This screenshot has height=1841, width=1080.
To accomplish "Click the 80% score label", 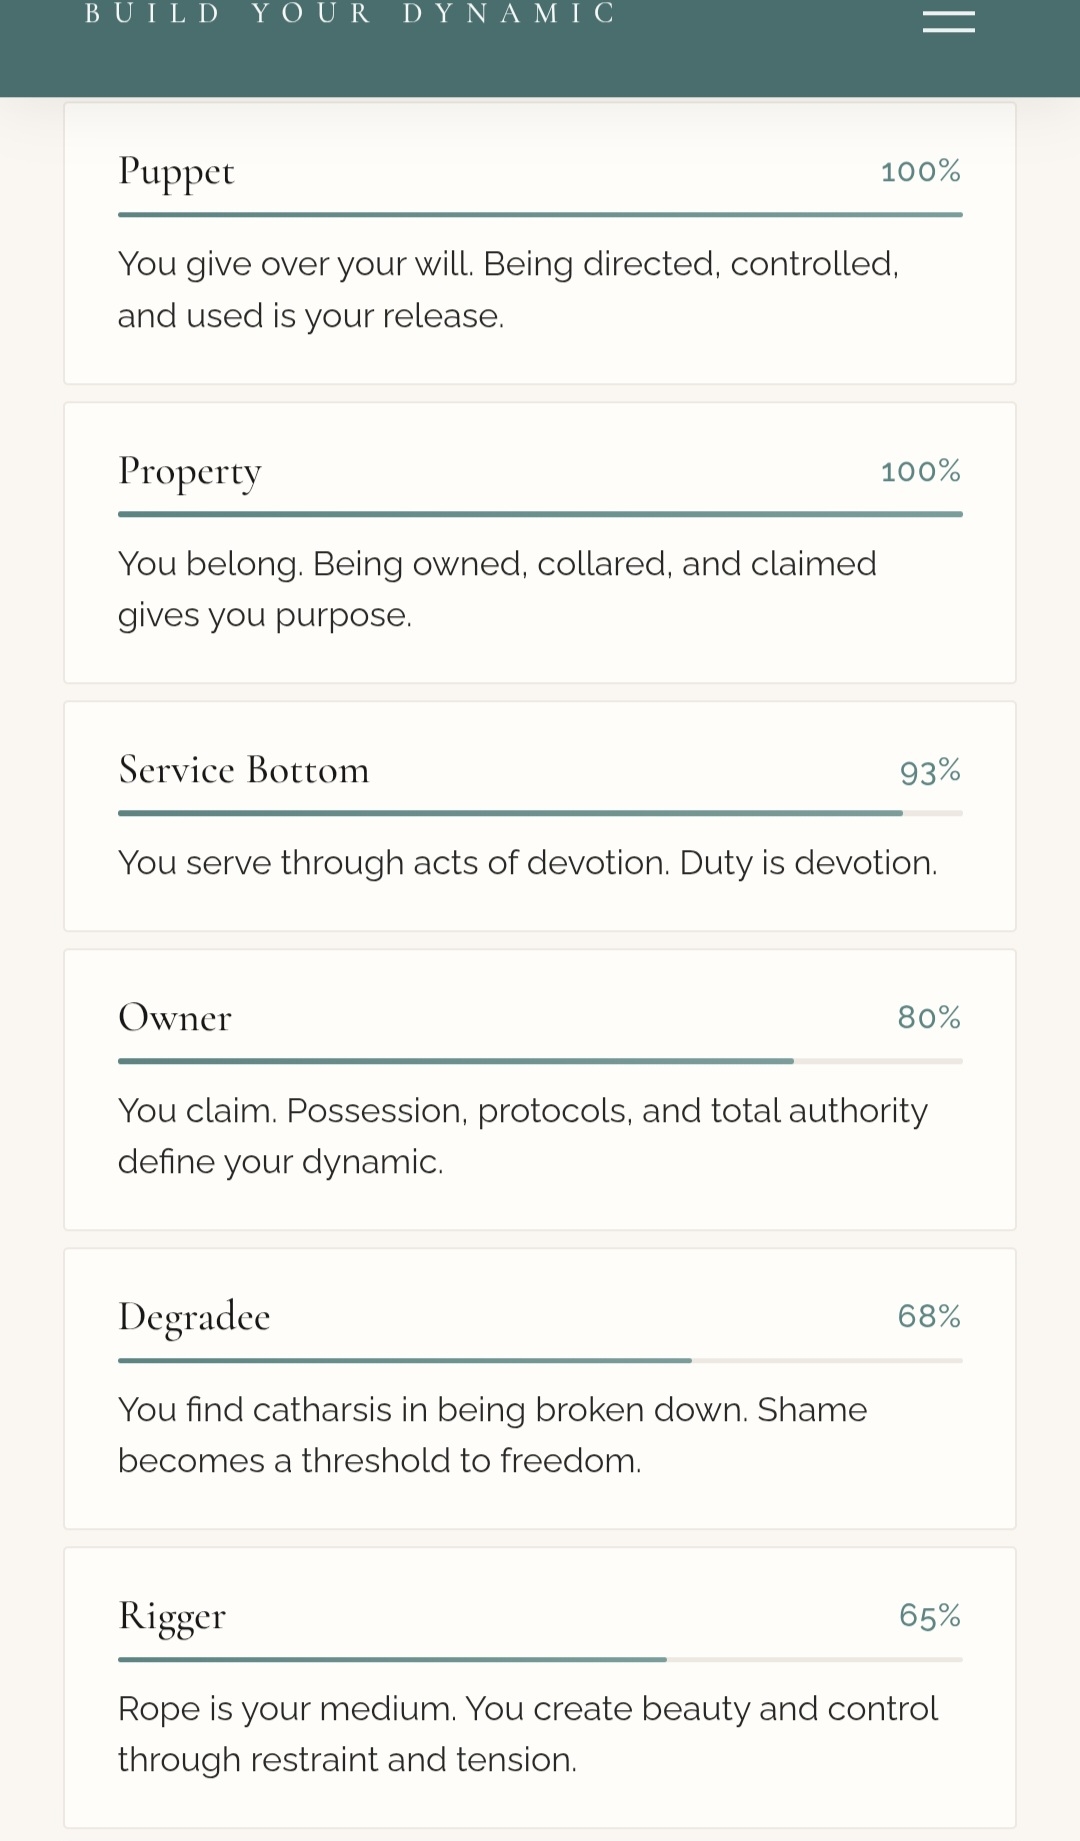I will (x=929, y=1018).
